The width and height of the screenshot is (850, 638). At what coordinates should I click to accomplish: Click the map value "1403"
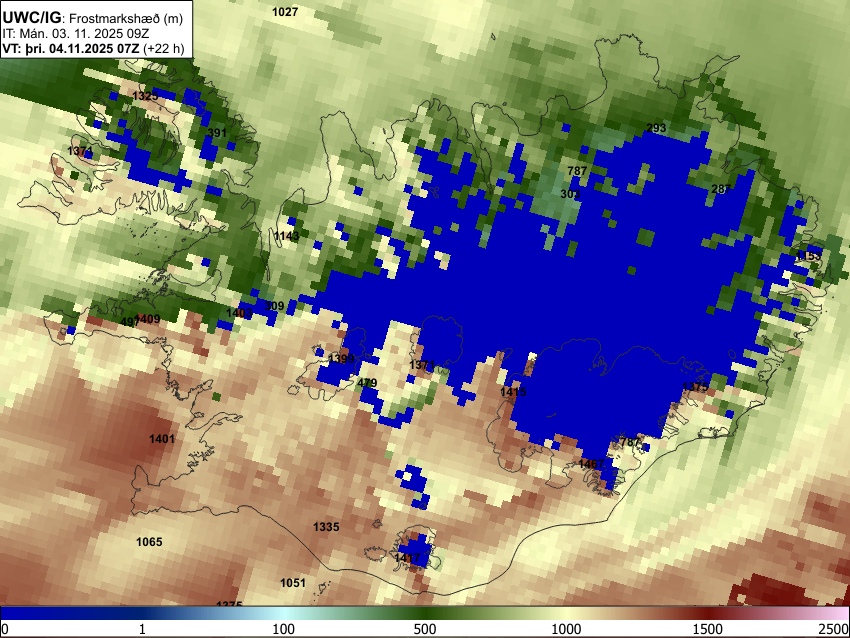tap(239, 313)
